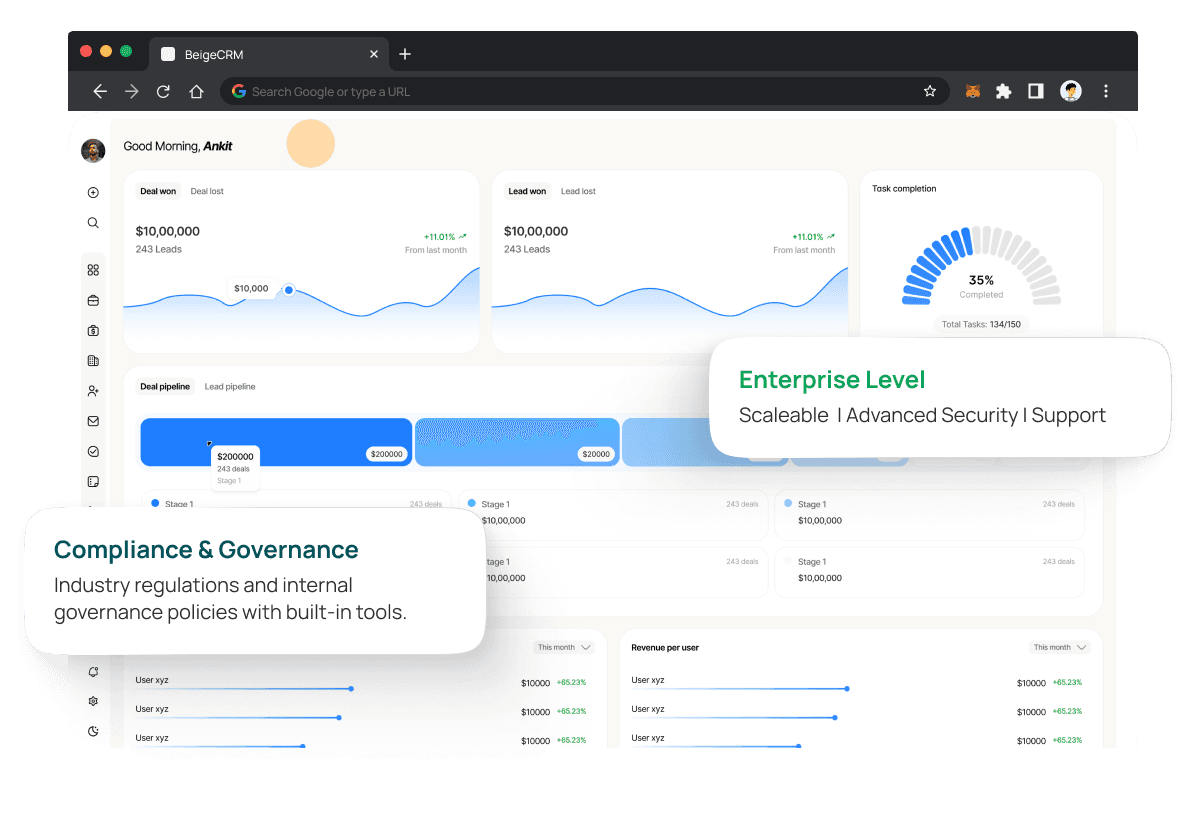Click the dashboard grid icon in sidebar
Viewport: 1203px width, 835px height.
coord(93,270)
